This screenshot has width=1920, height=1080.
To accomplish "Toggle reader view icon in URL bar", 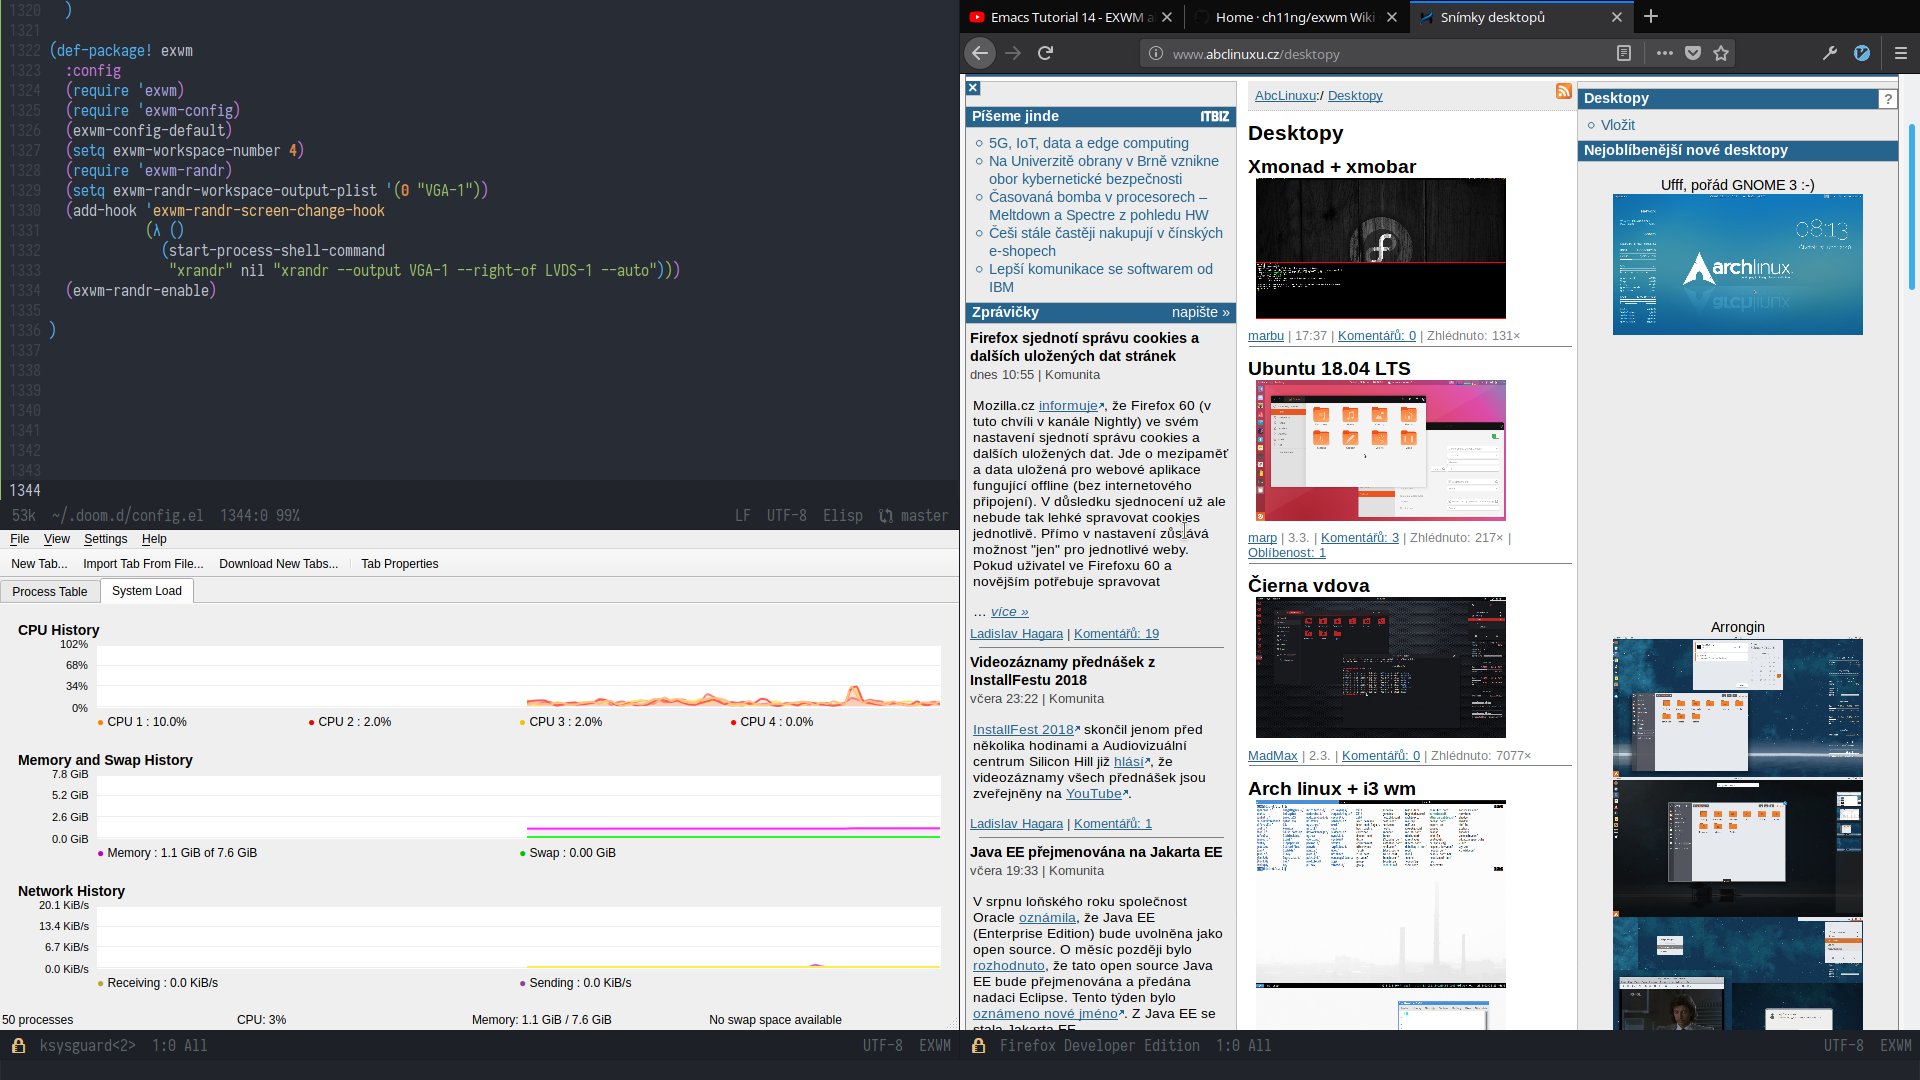I will click(x=1624, y=53).
